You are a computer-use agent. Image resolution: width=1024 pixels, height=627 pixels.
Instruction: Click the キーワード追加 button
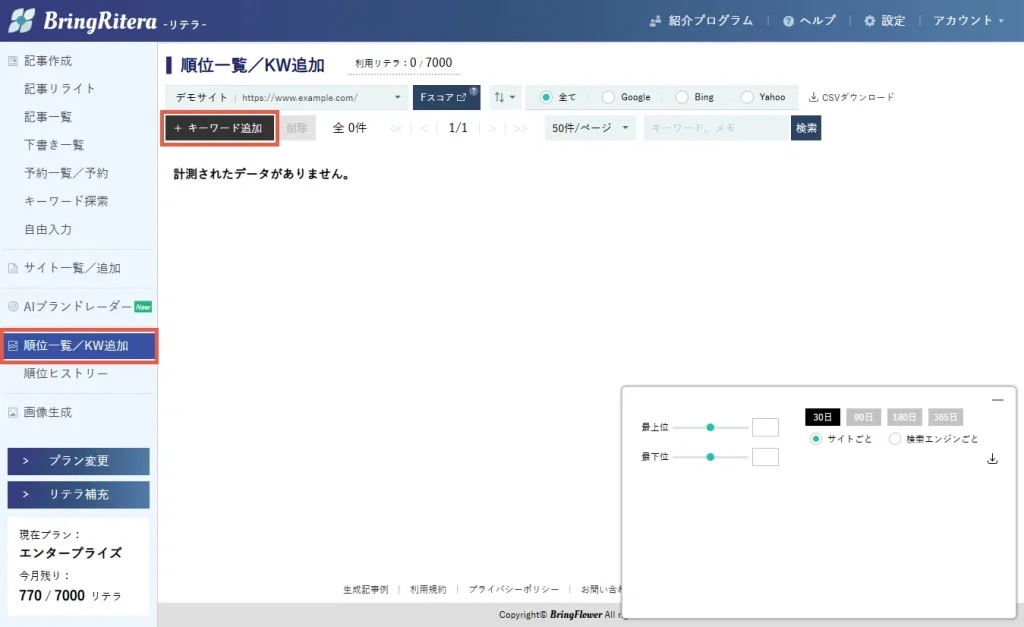pos(218,128)
